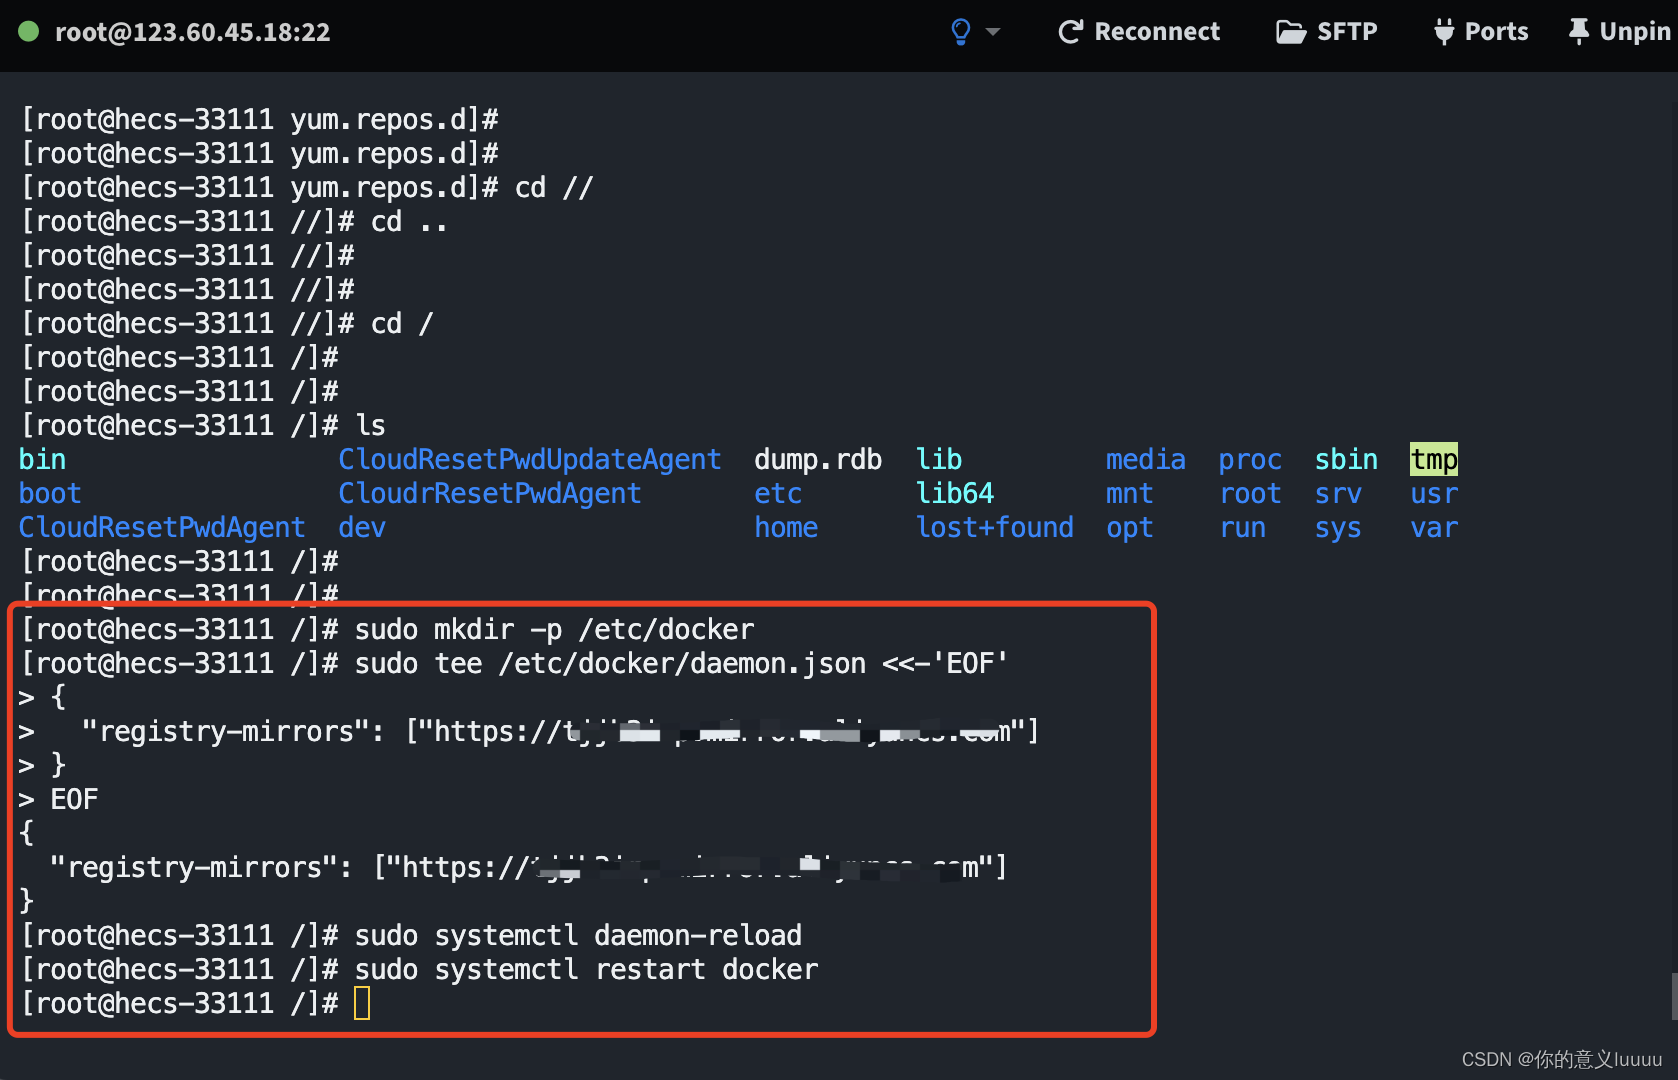Click the 'CloudrResetPwdAgent' directory name

click(490, 493)
